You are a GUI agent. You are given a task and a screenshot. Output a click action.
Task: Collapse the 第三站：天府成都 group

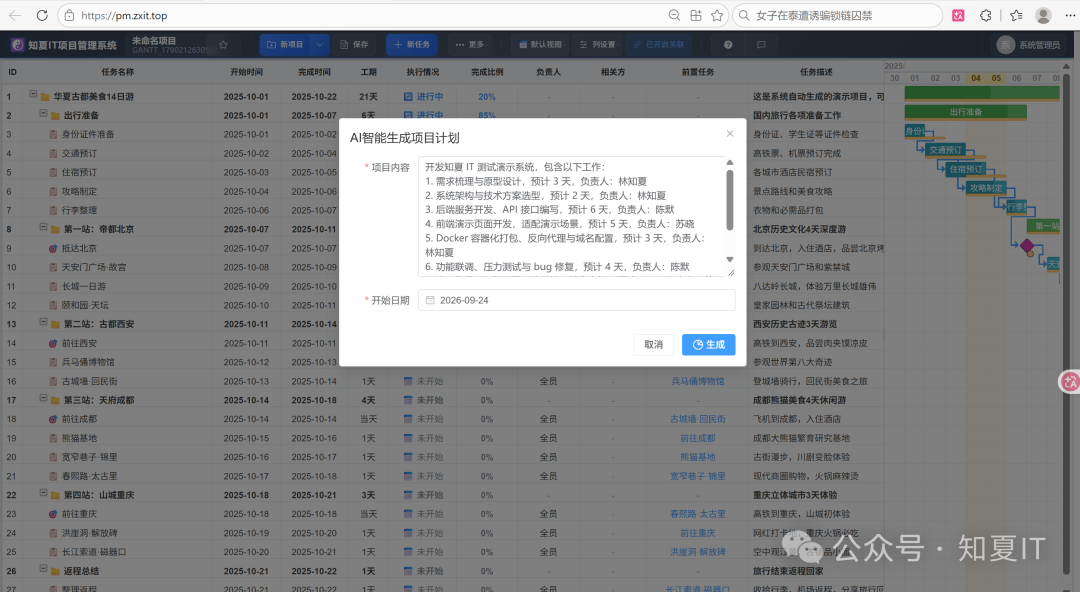(43, 398)
